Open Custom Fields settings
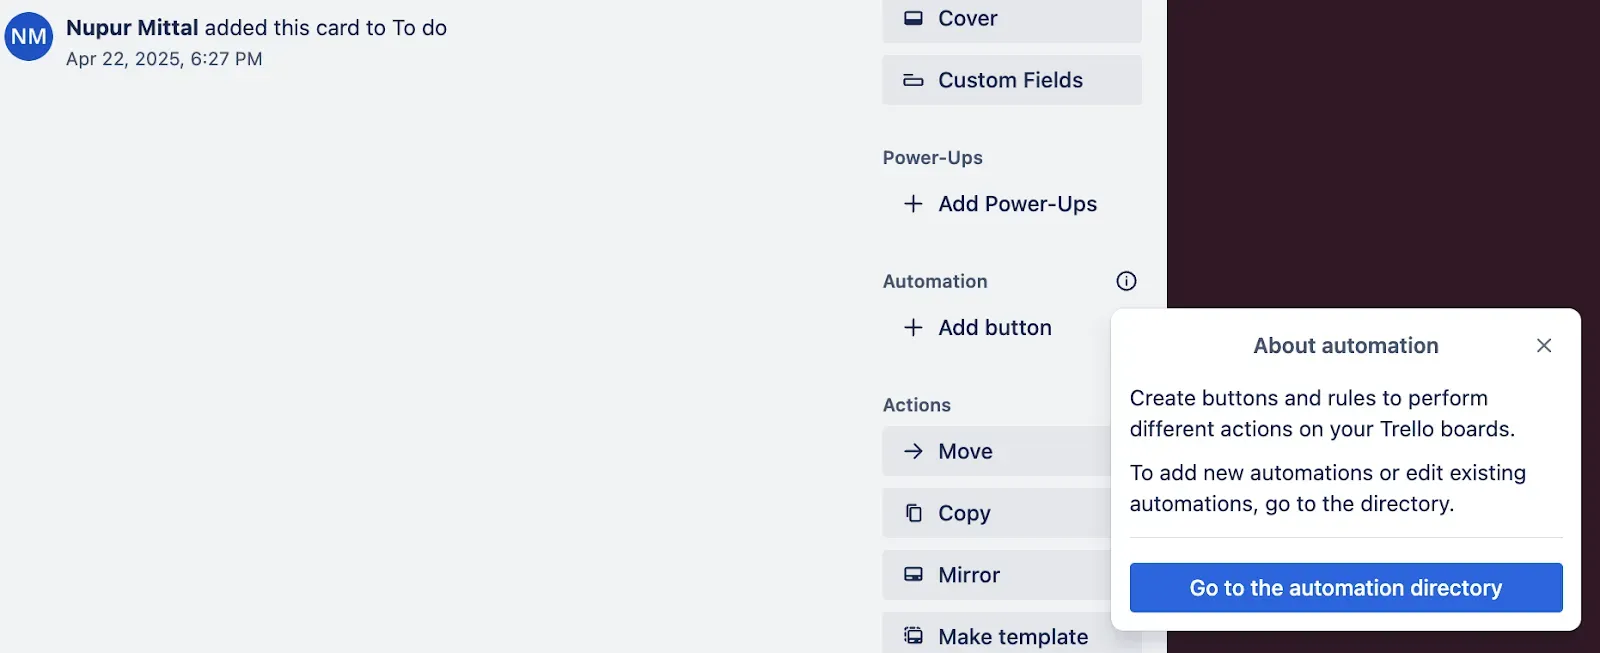Screen dimensions: 1600x653 point(1010,80)
